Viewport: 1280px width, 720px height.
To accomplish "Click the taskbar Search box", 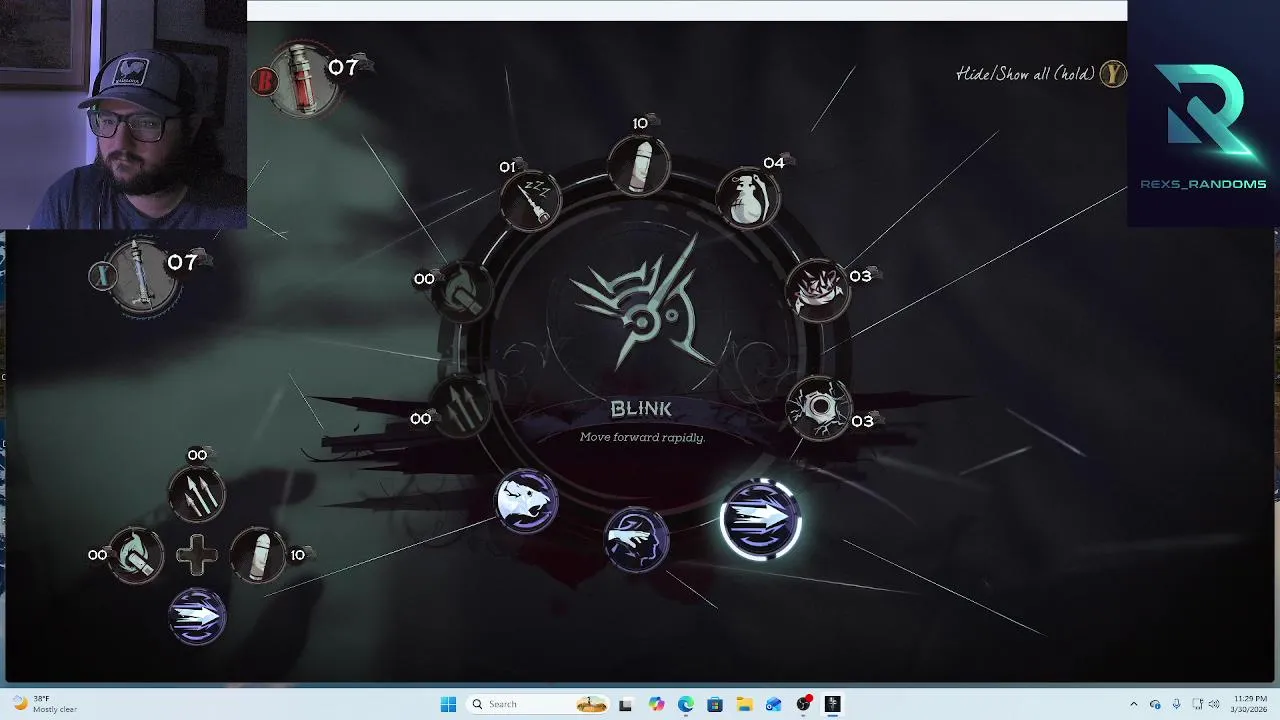I will click(x=538, y=704).
